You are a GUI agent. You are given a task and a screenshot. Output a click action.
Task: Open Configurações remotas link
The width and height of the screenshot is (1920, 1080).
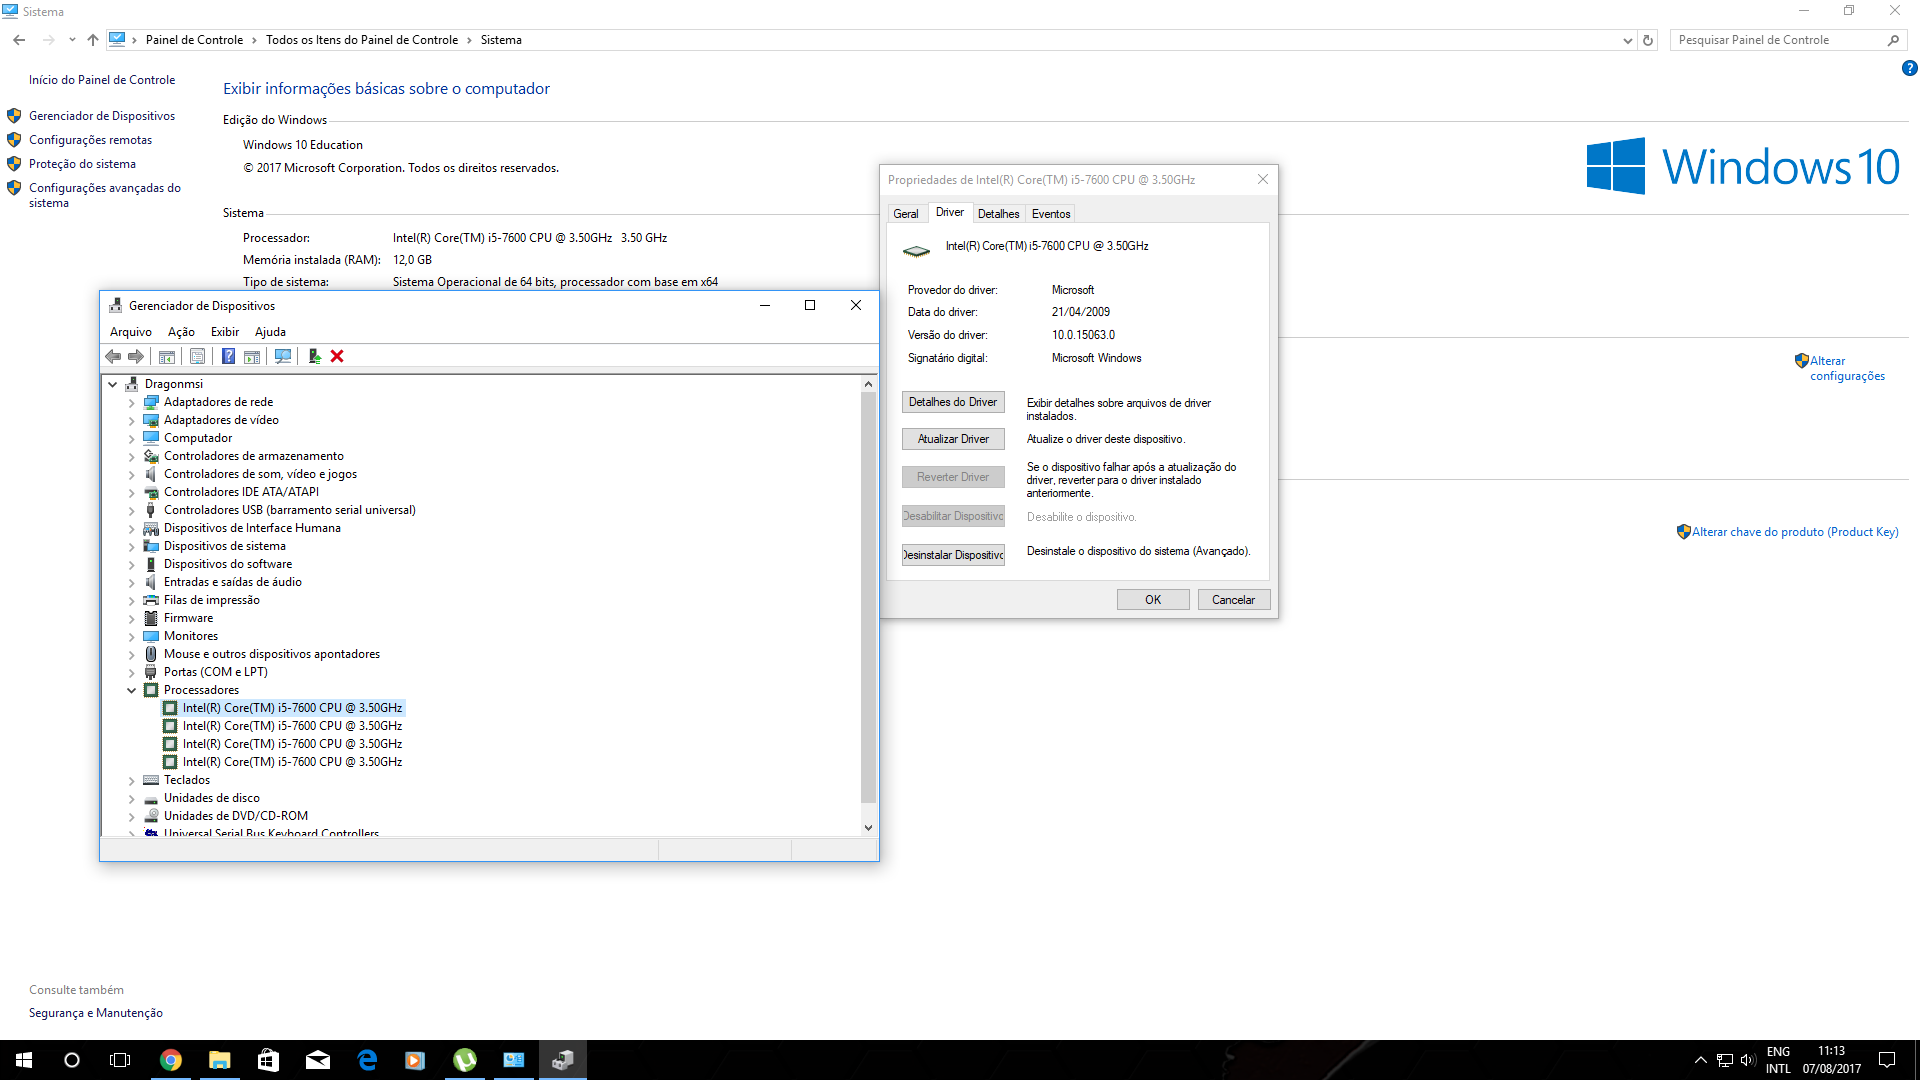(90, 140)
